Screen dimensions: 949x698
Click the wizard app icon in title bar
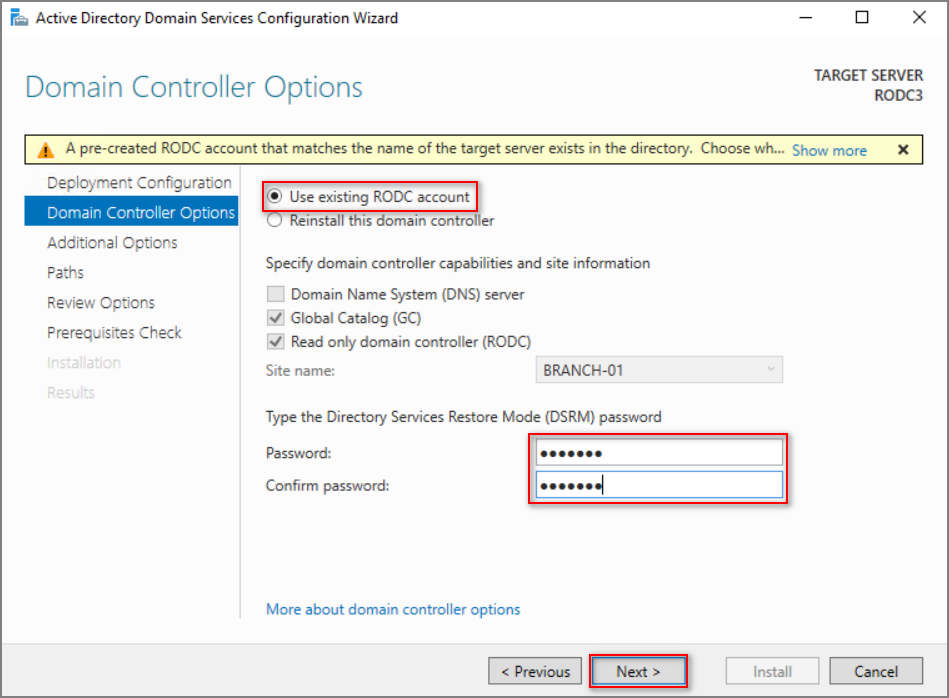coord(19,18)
